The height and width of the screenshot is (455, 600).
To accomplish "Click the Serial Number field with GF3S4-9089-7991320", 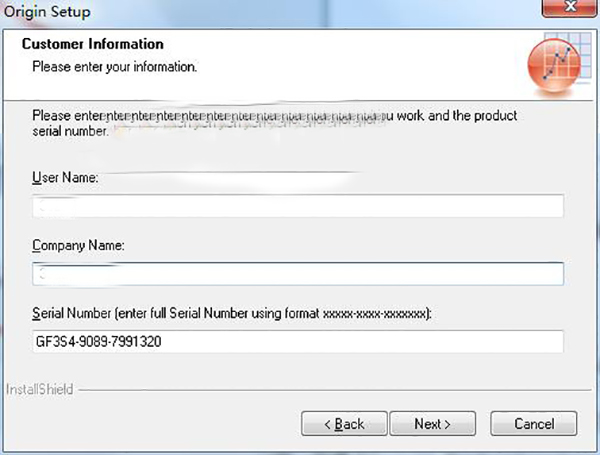I will tap(298, 341).
